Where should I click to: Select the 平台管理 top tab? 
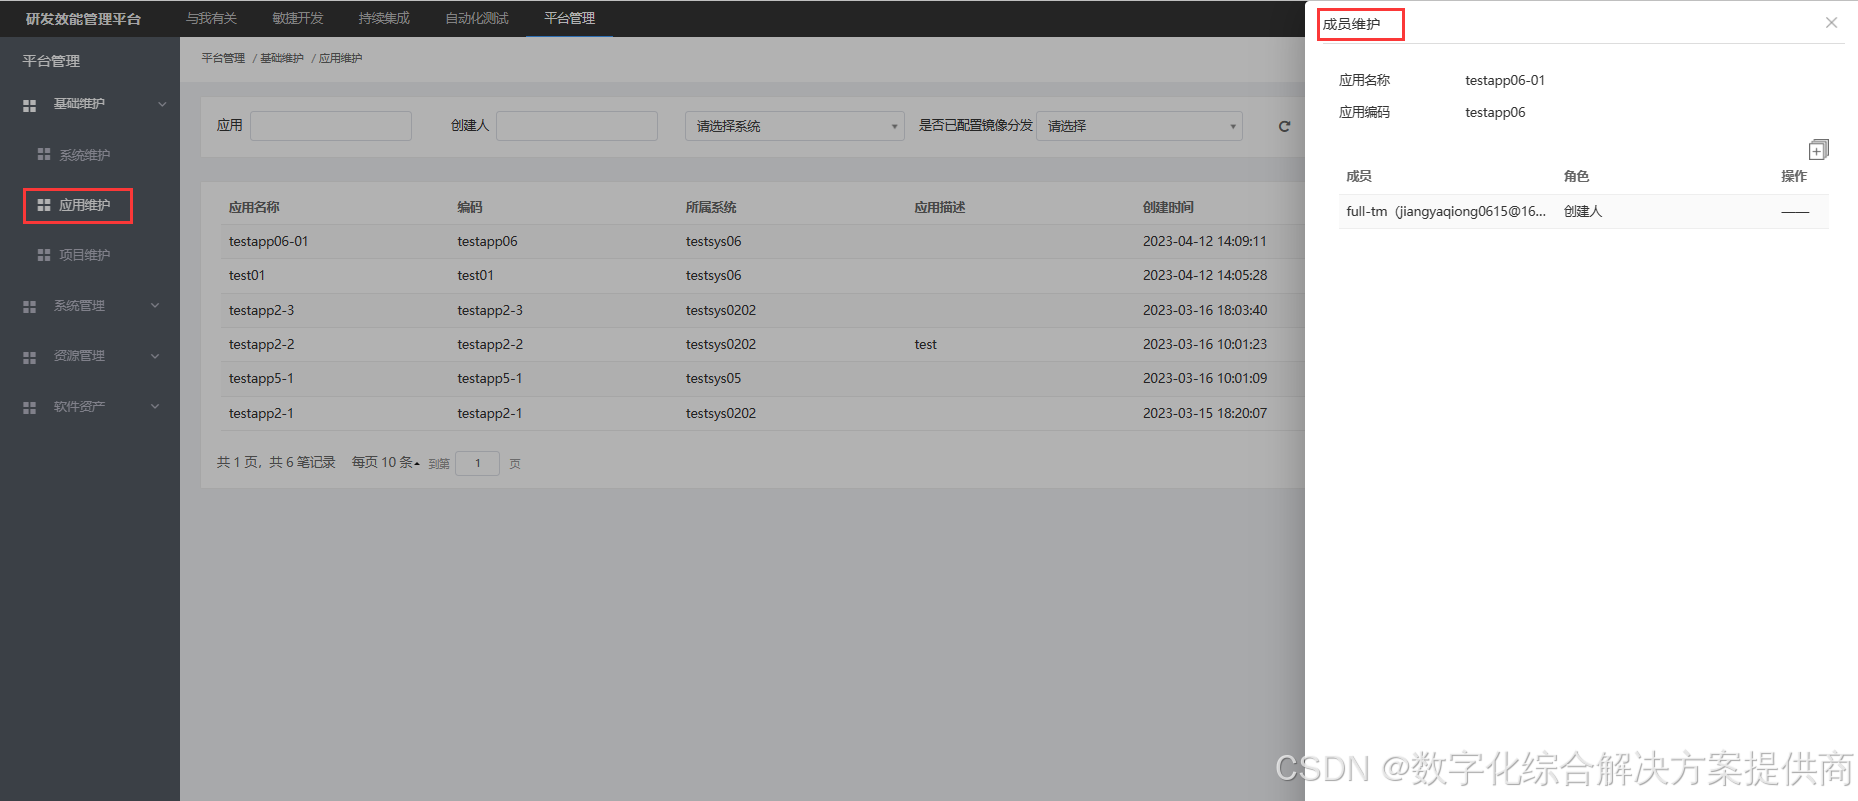pos(570,18)
